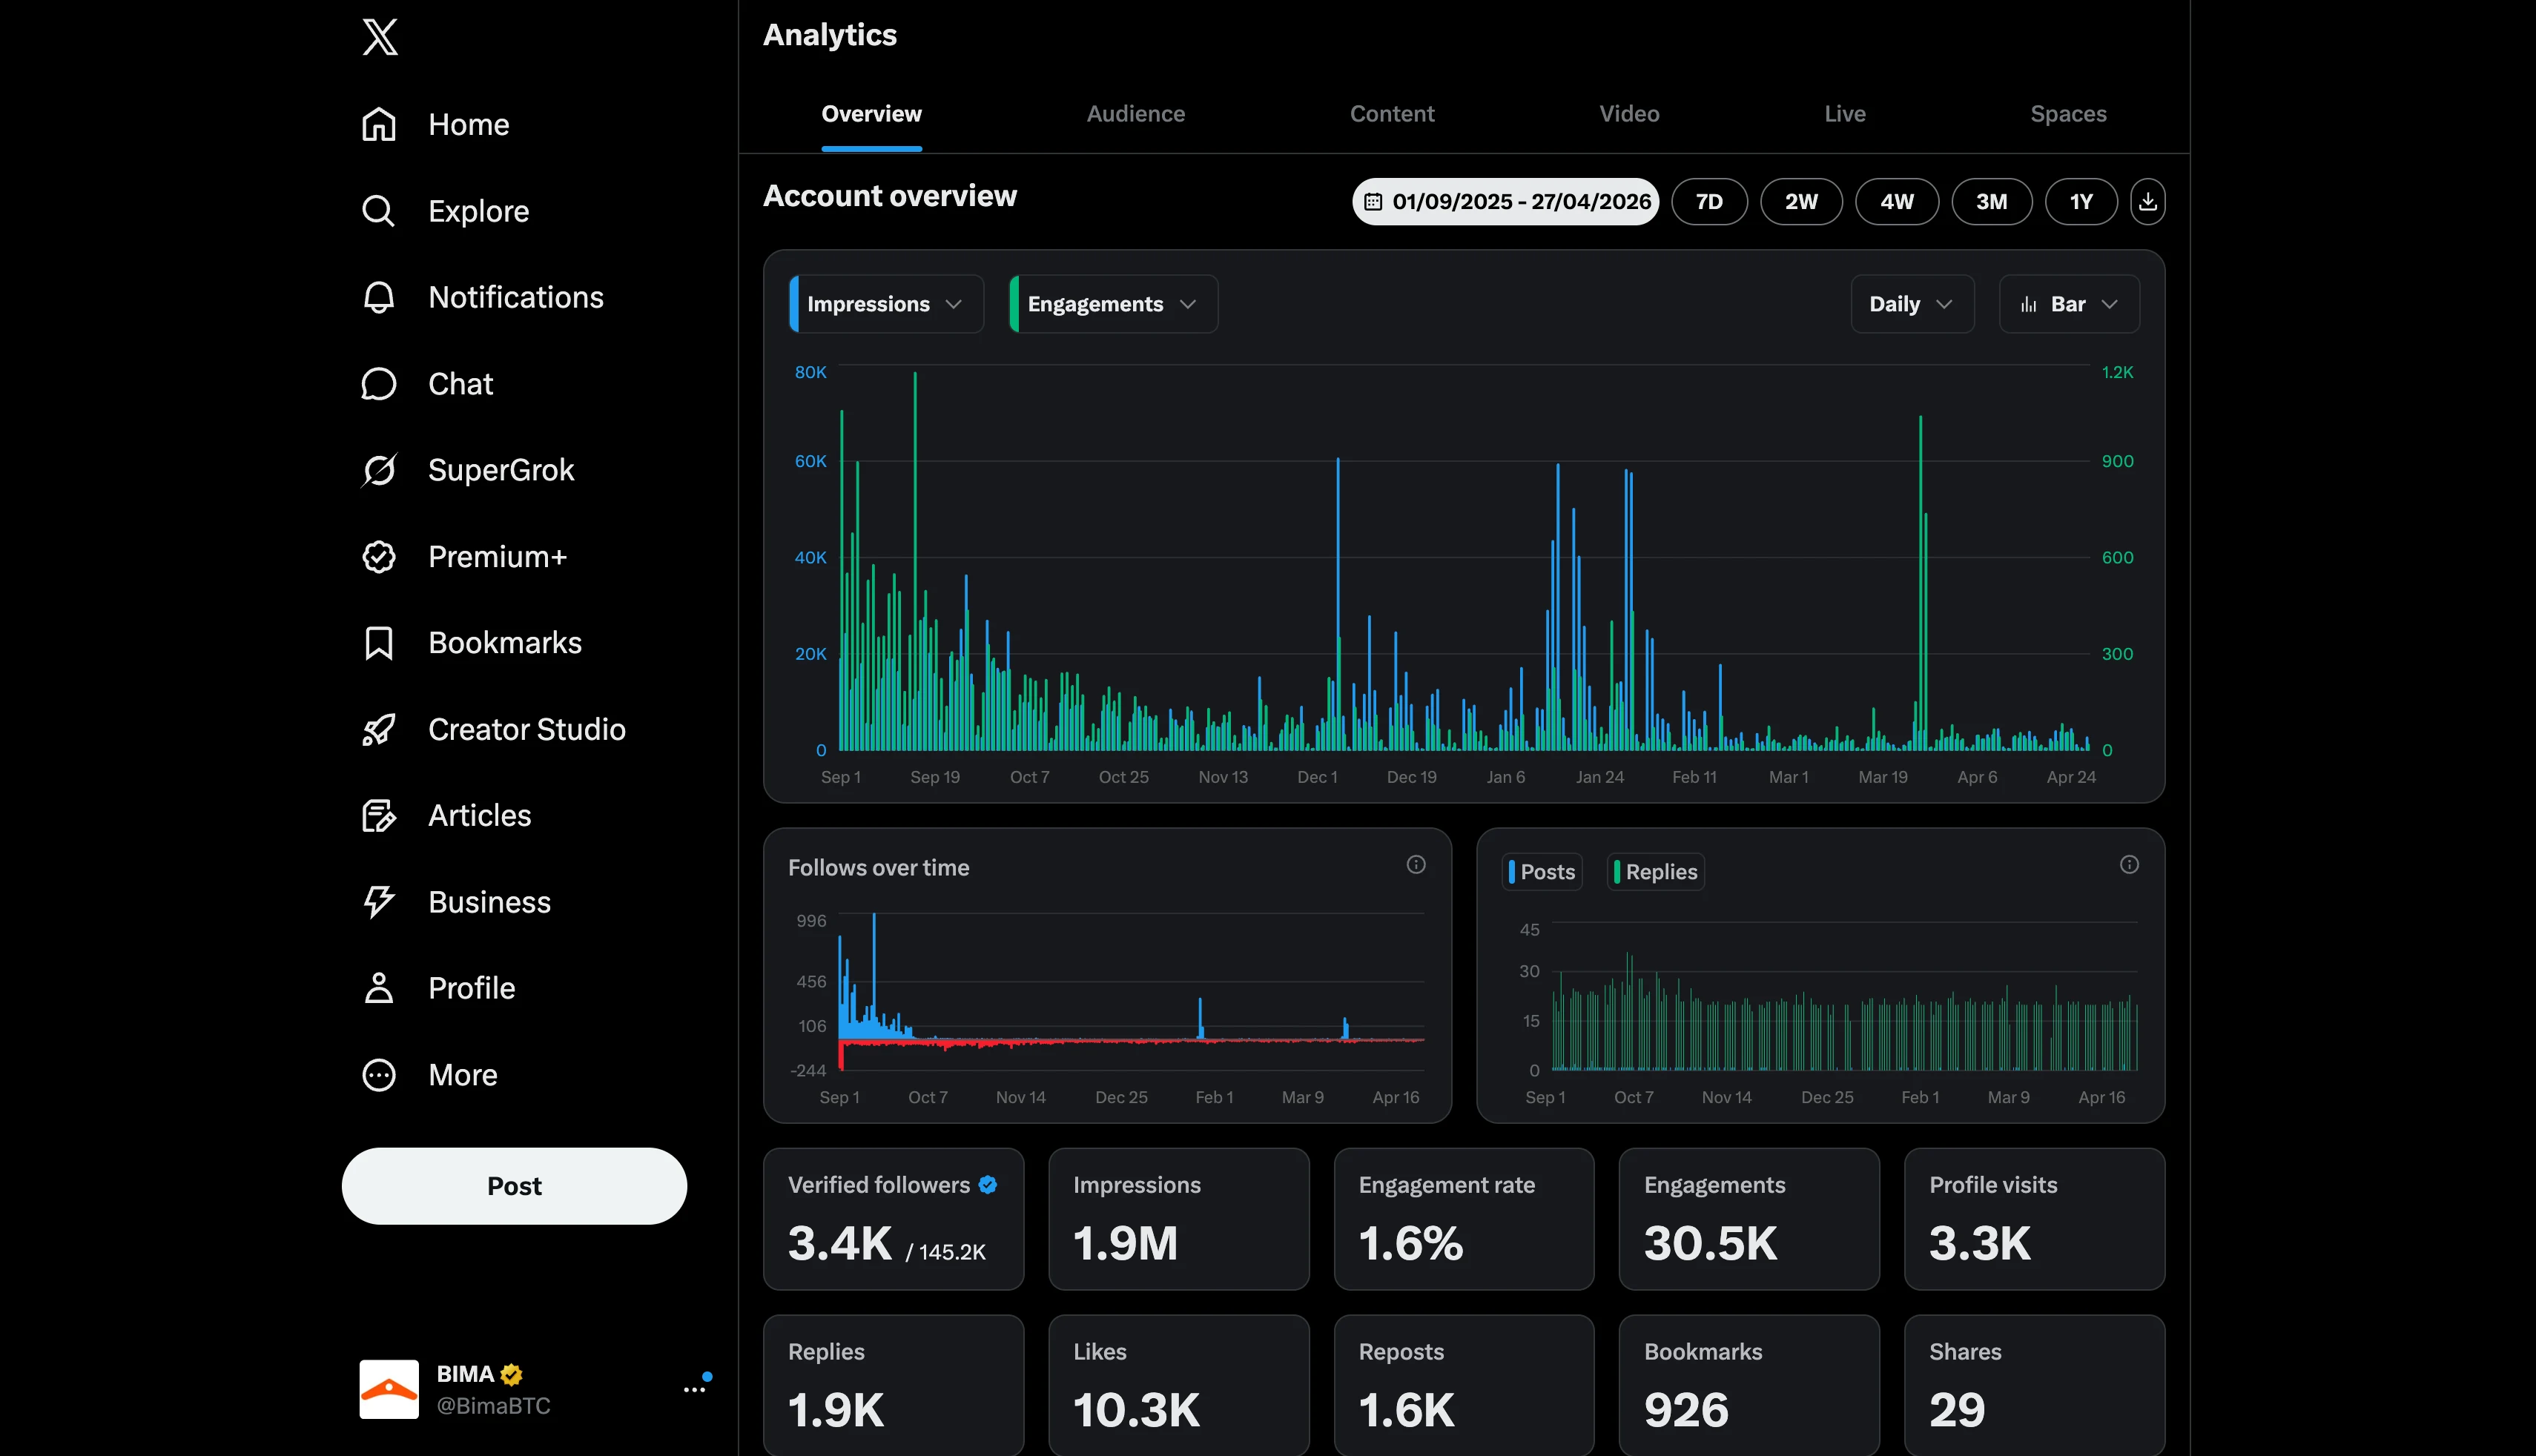Open Business lightning icon

[379, 902]
